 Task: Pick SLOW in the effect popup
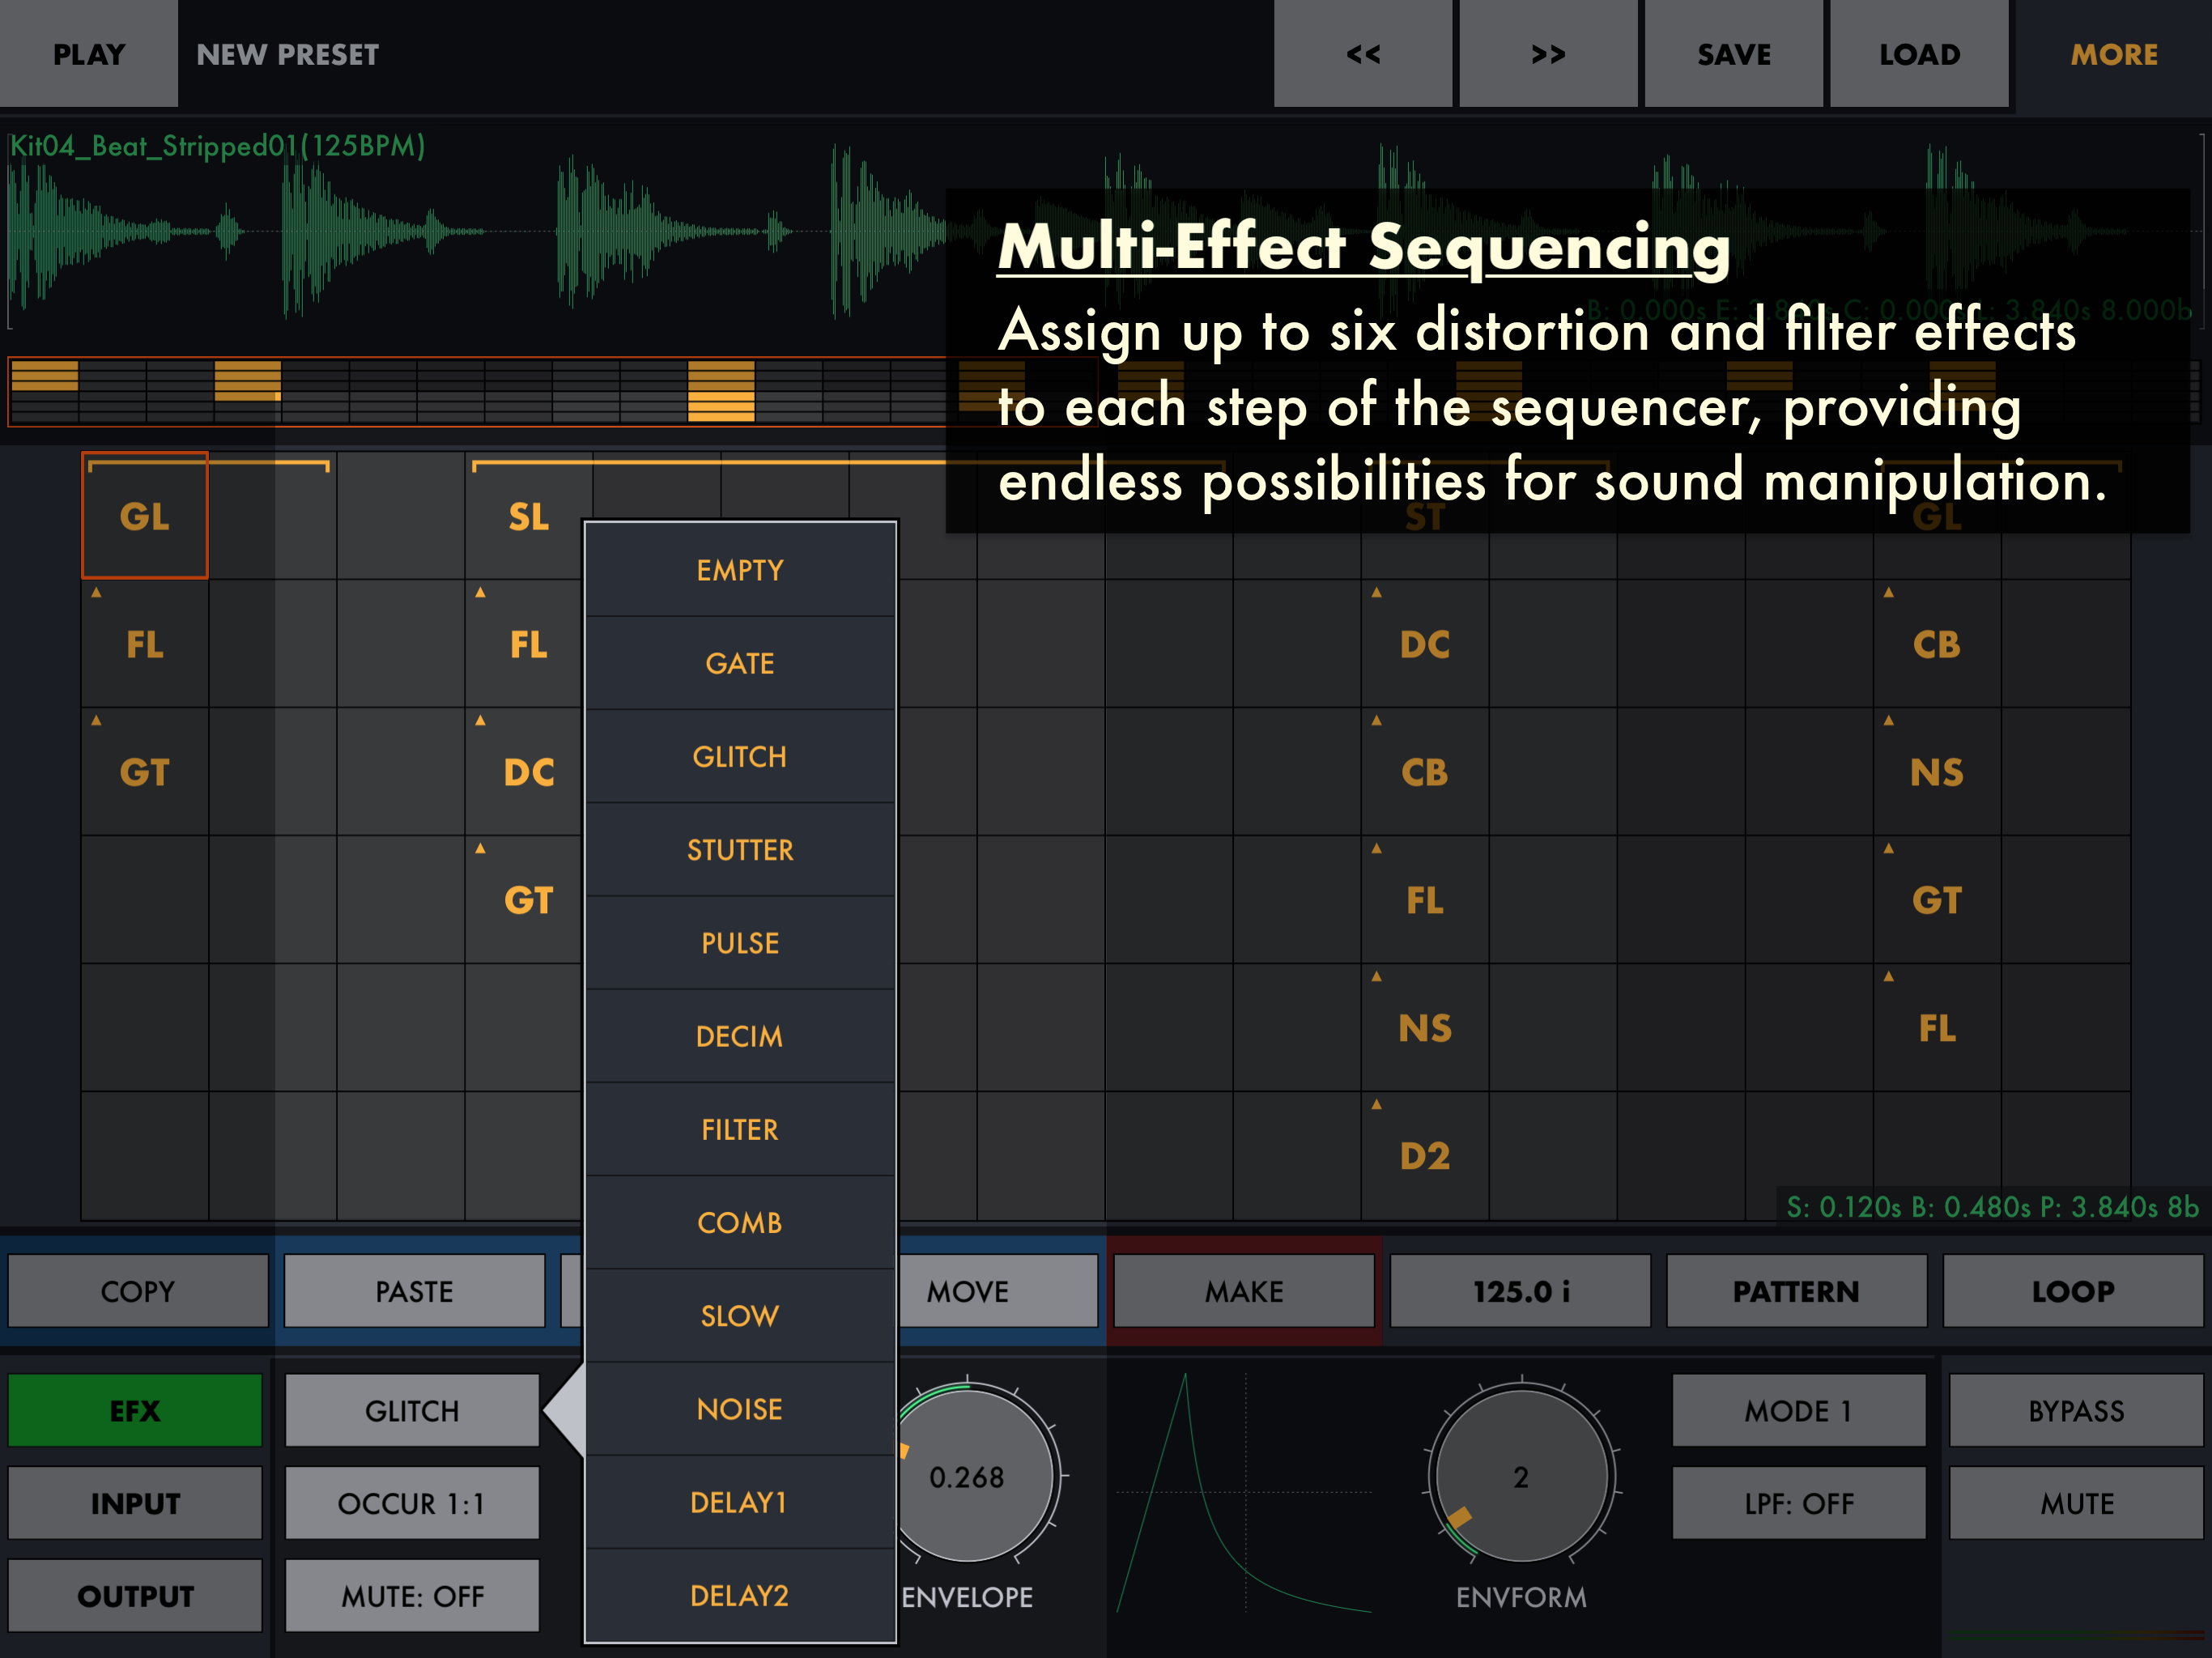(740, 1315)
